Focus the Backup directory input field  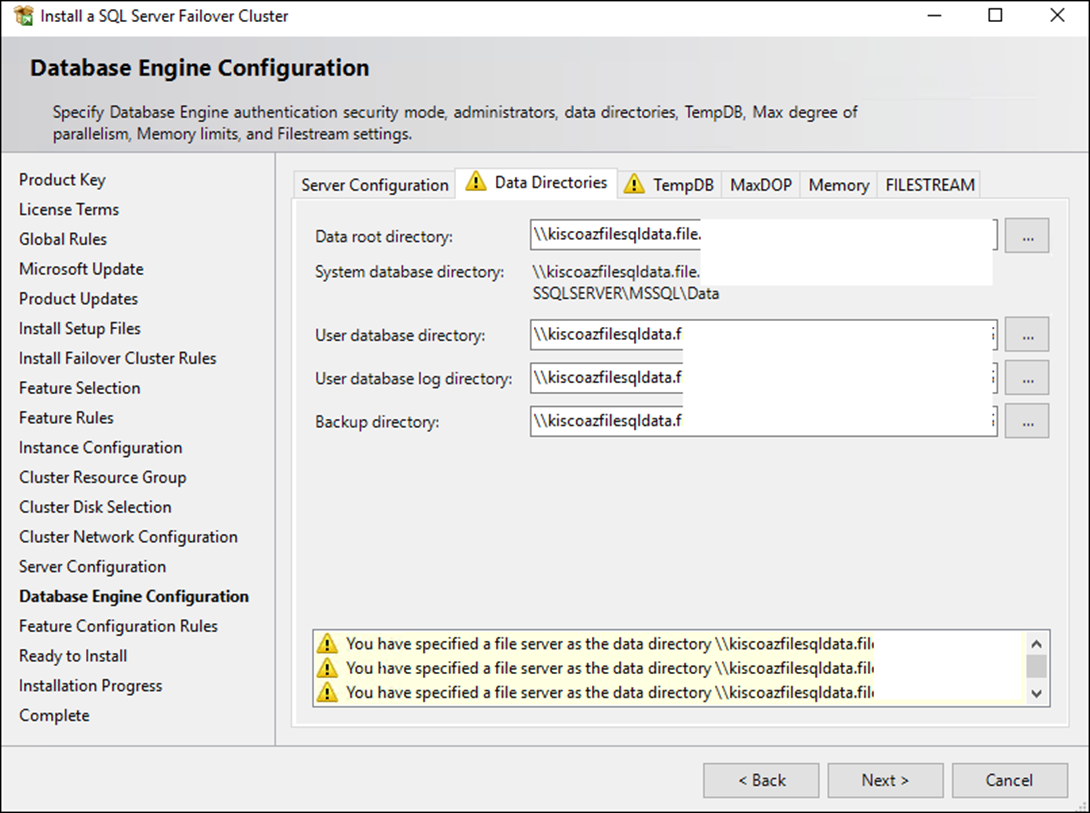[763, 421]
